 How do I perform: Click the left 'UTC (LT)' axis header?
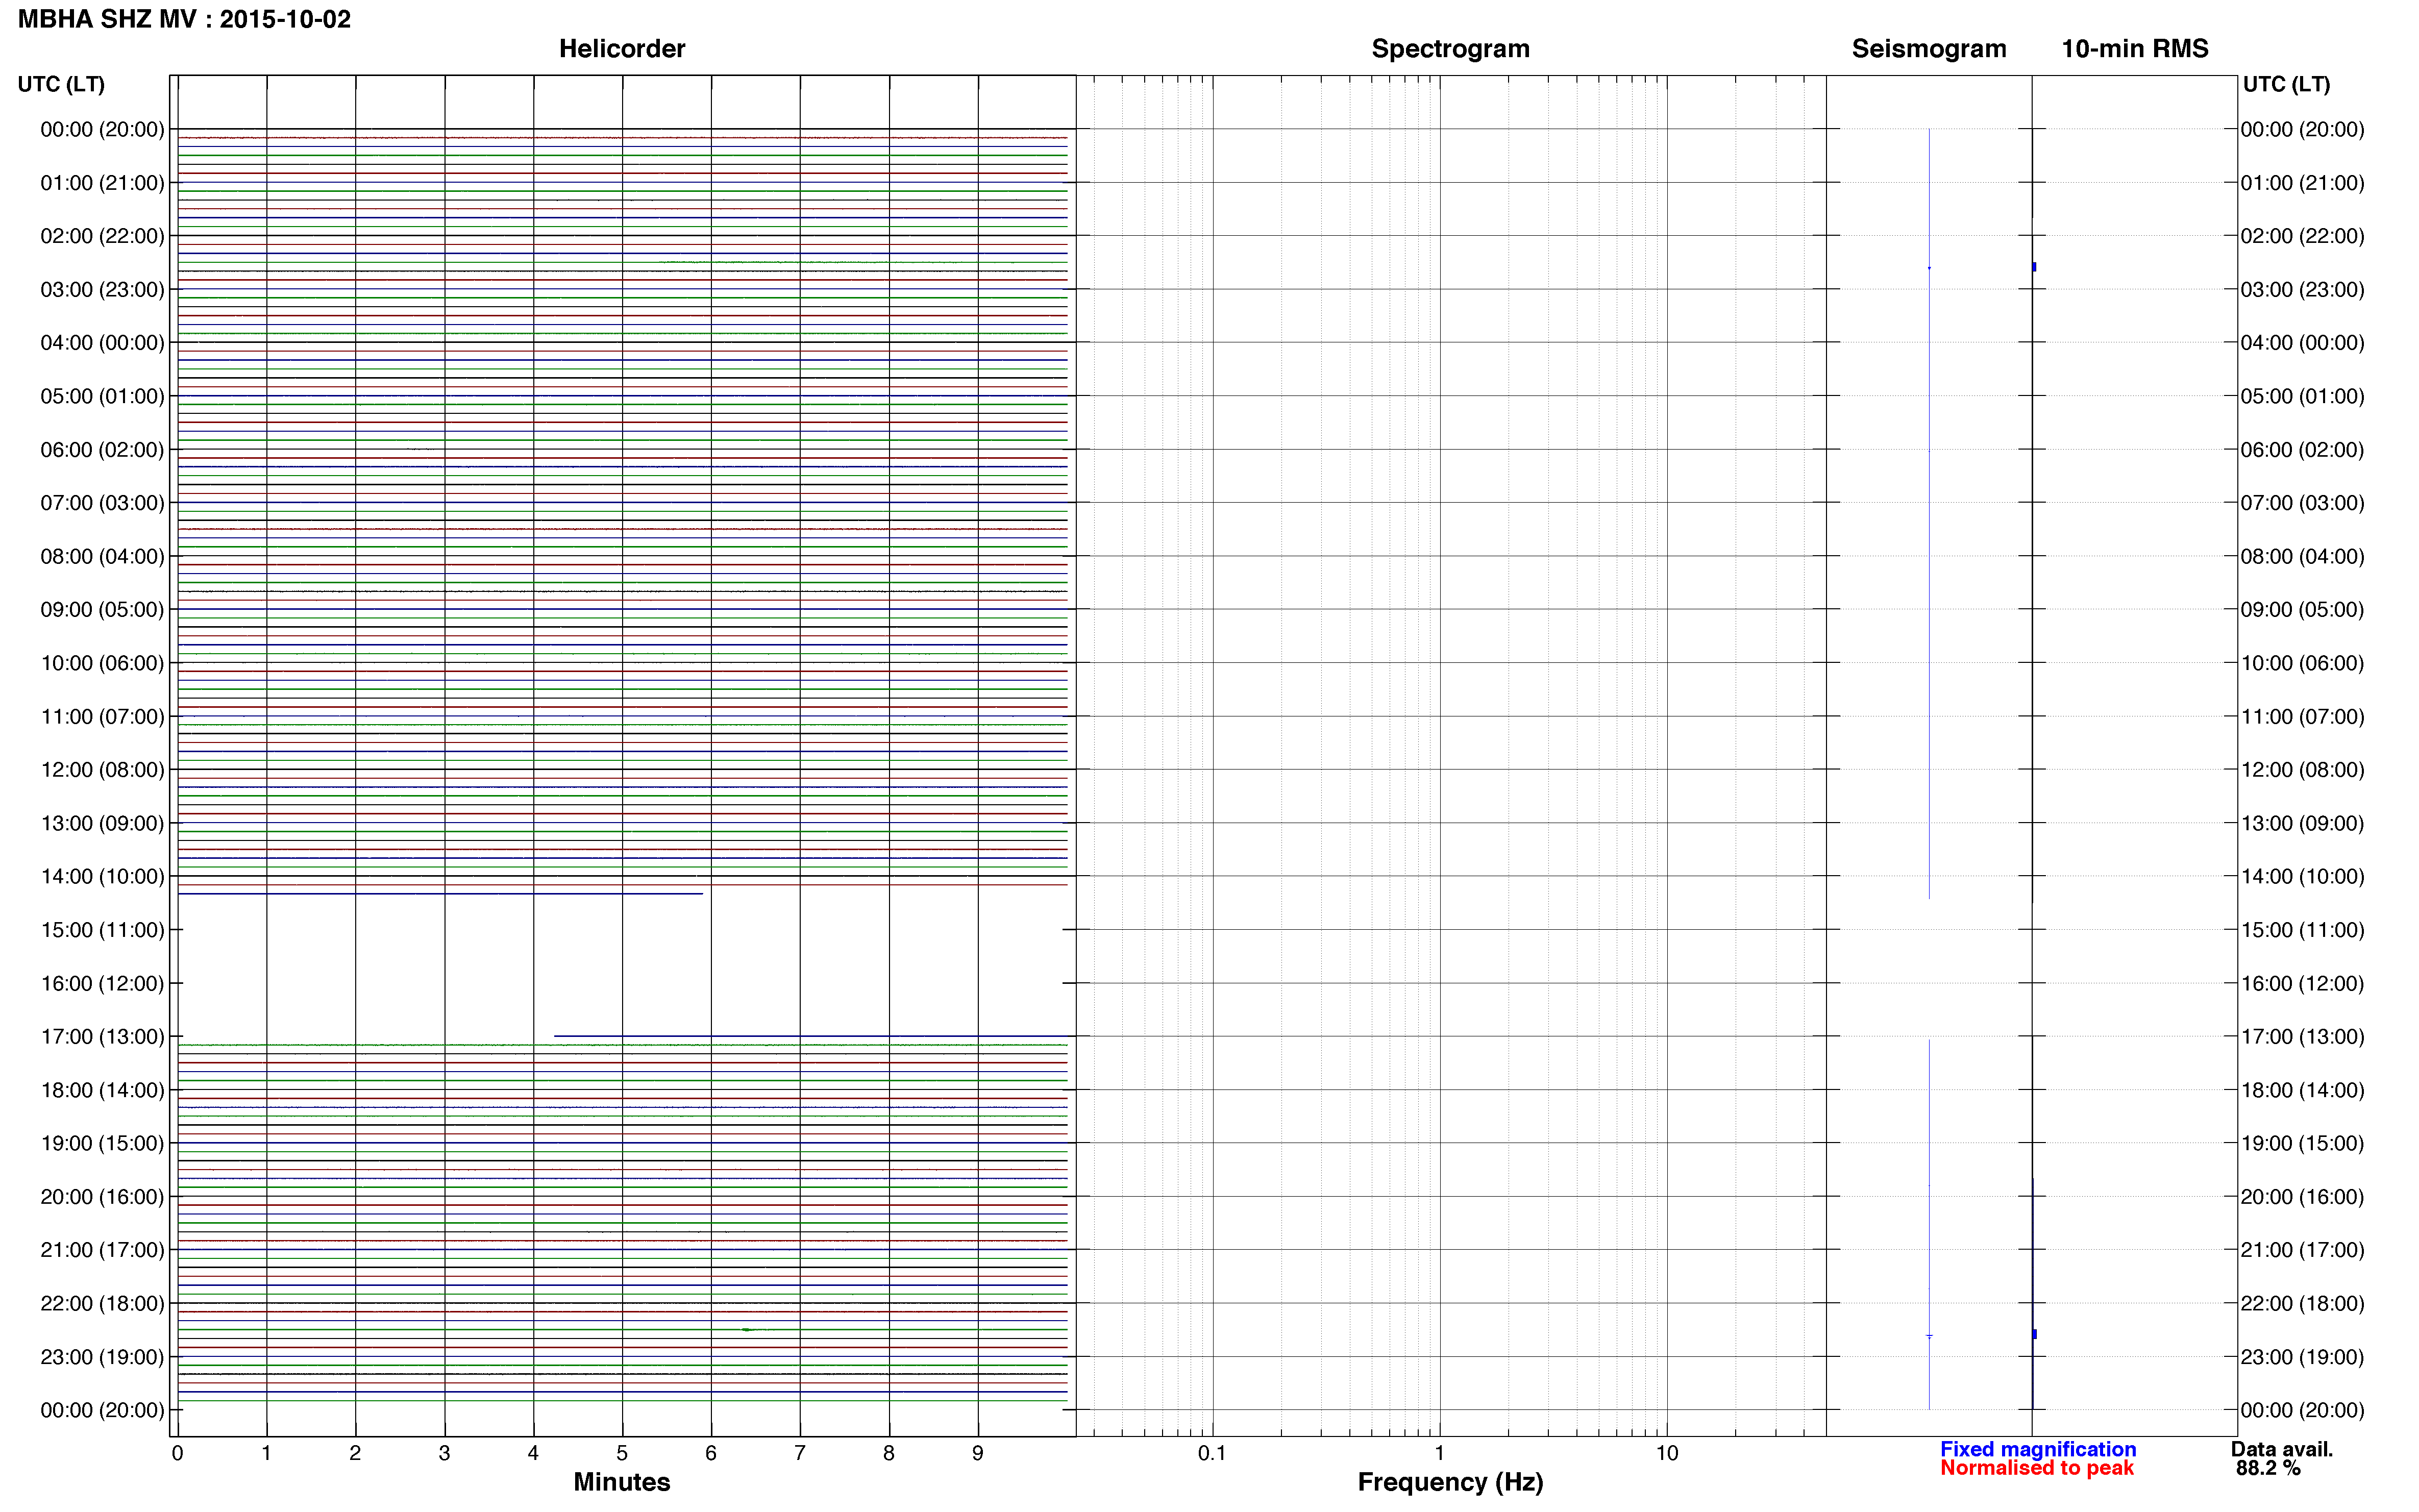tap(61, 84)
